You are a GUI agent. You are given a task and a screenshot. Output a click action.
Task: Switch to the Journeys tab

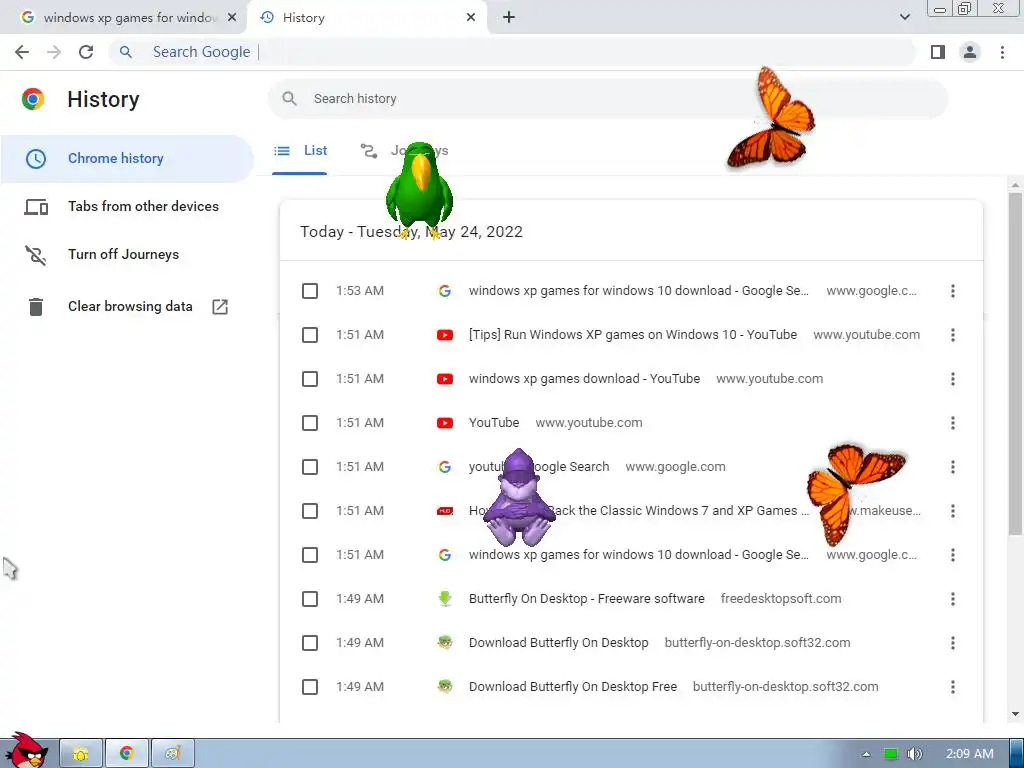405,151
